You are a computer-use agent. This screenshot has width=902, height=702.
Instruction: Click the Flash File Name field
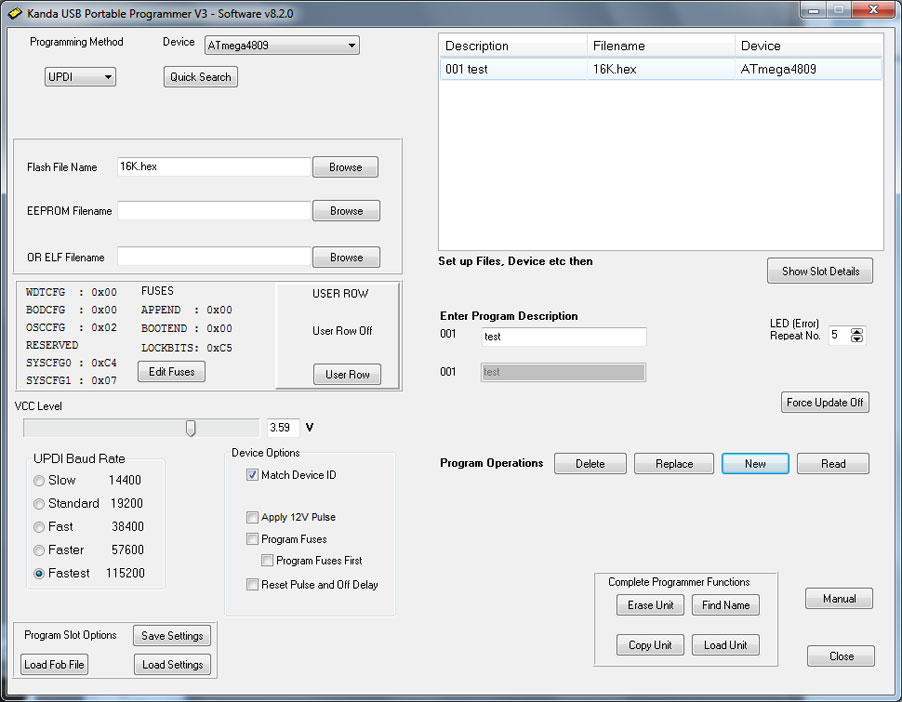214,167
